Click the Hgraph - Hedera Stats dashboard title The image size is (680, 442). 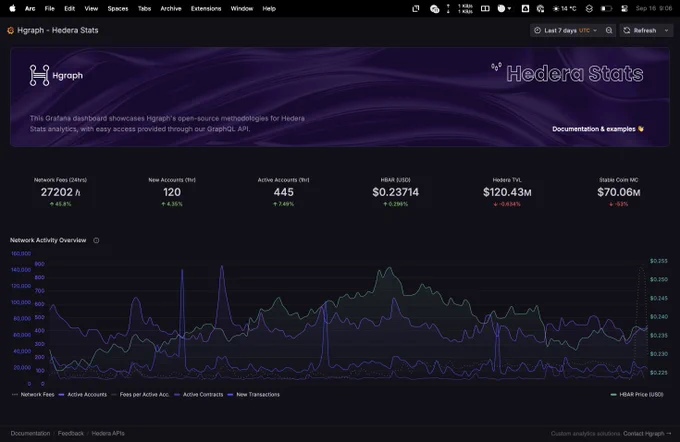click(58, 30)
